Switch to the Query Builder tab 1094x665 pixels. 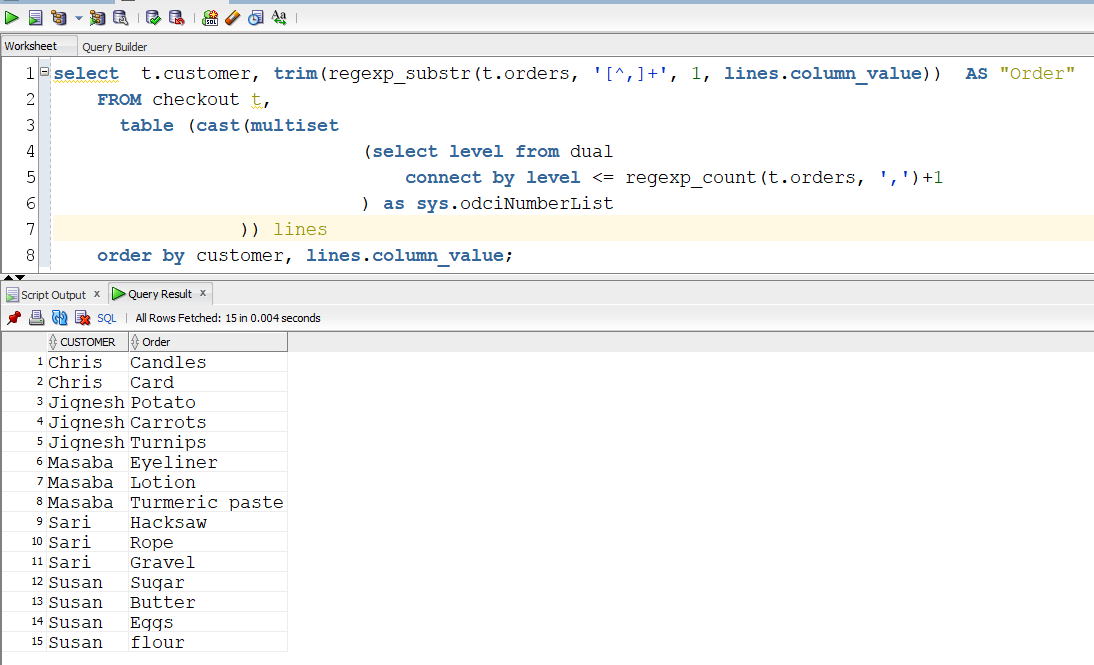(114, 46)
